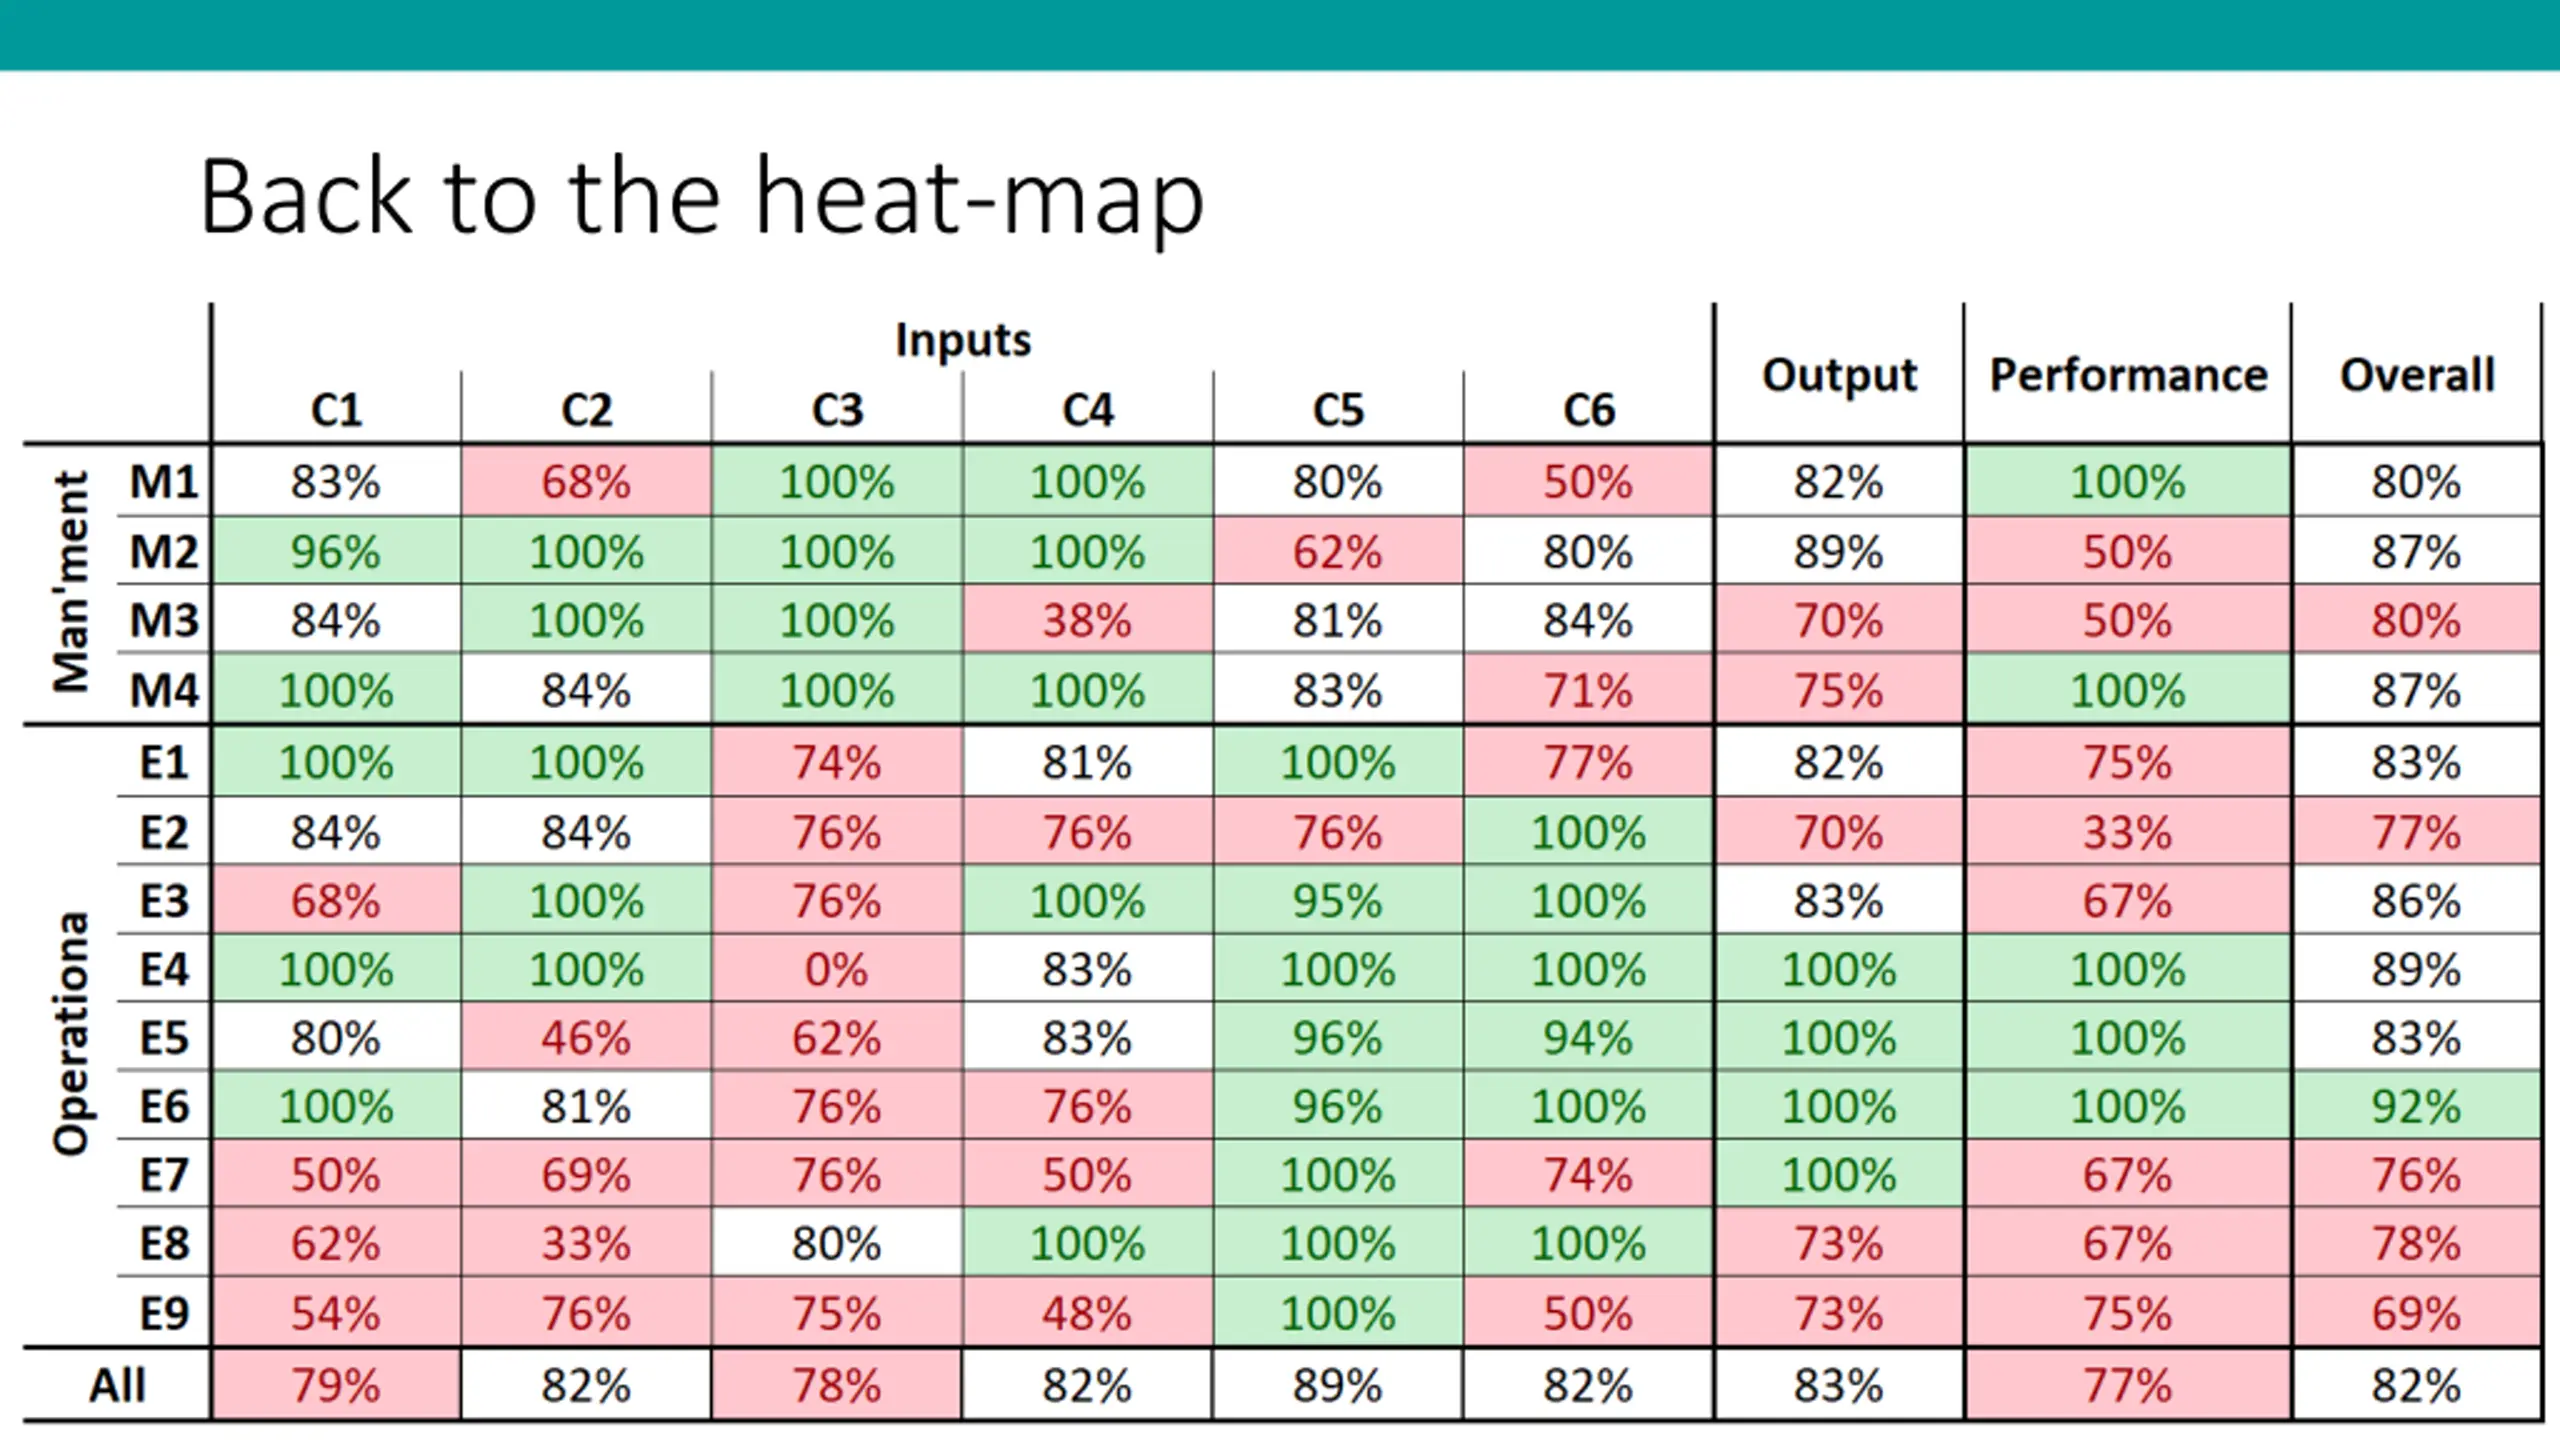Click the Overall column header
This screenshot has height=1440, width=2560.
(x=2417, y=375)
